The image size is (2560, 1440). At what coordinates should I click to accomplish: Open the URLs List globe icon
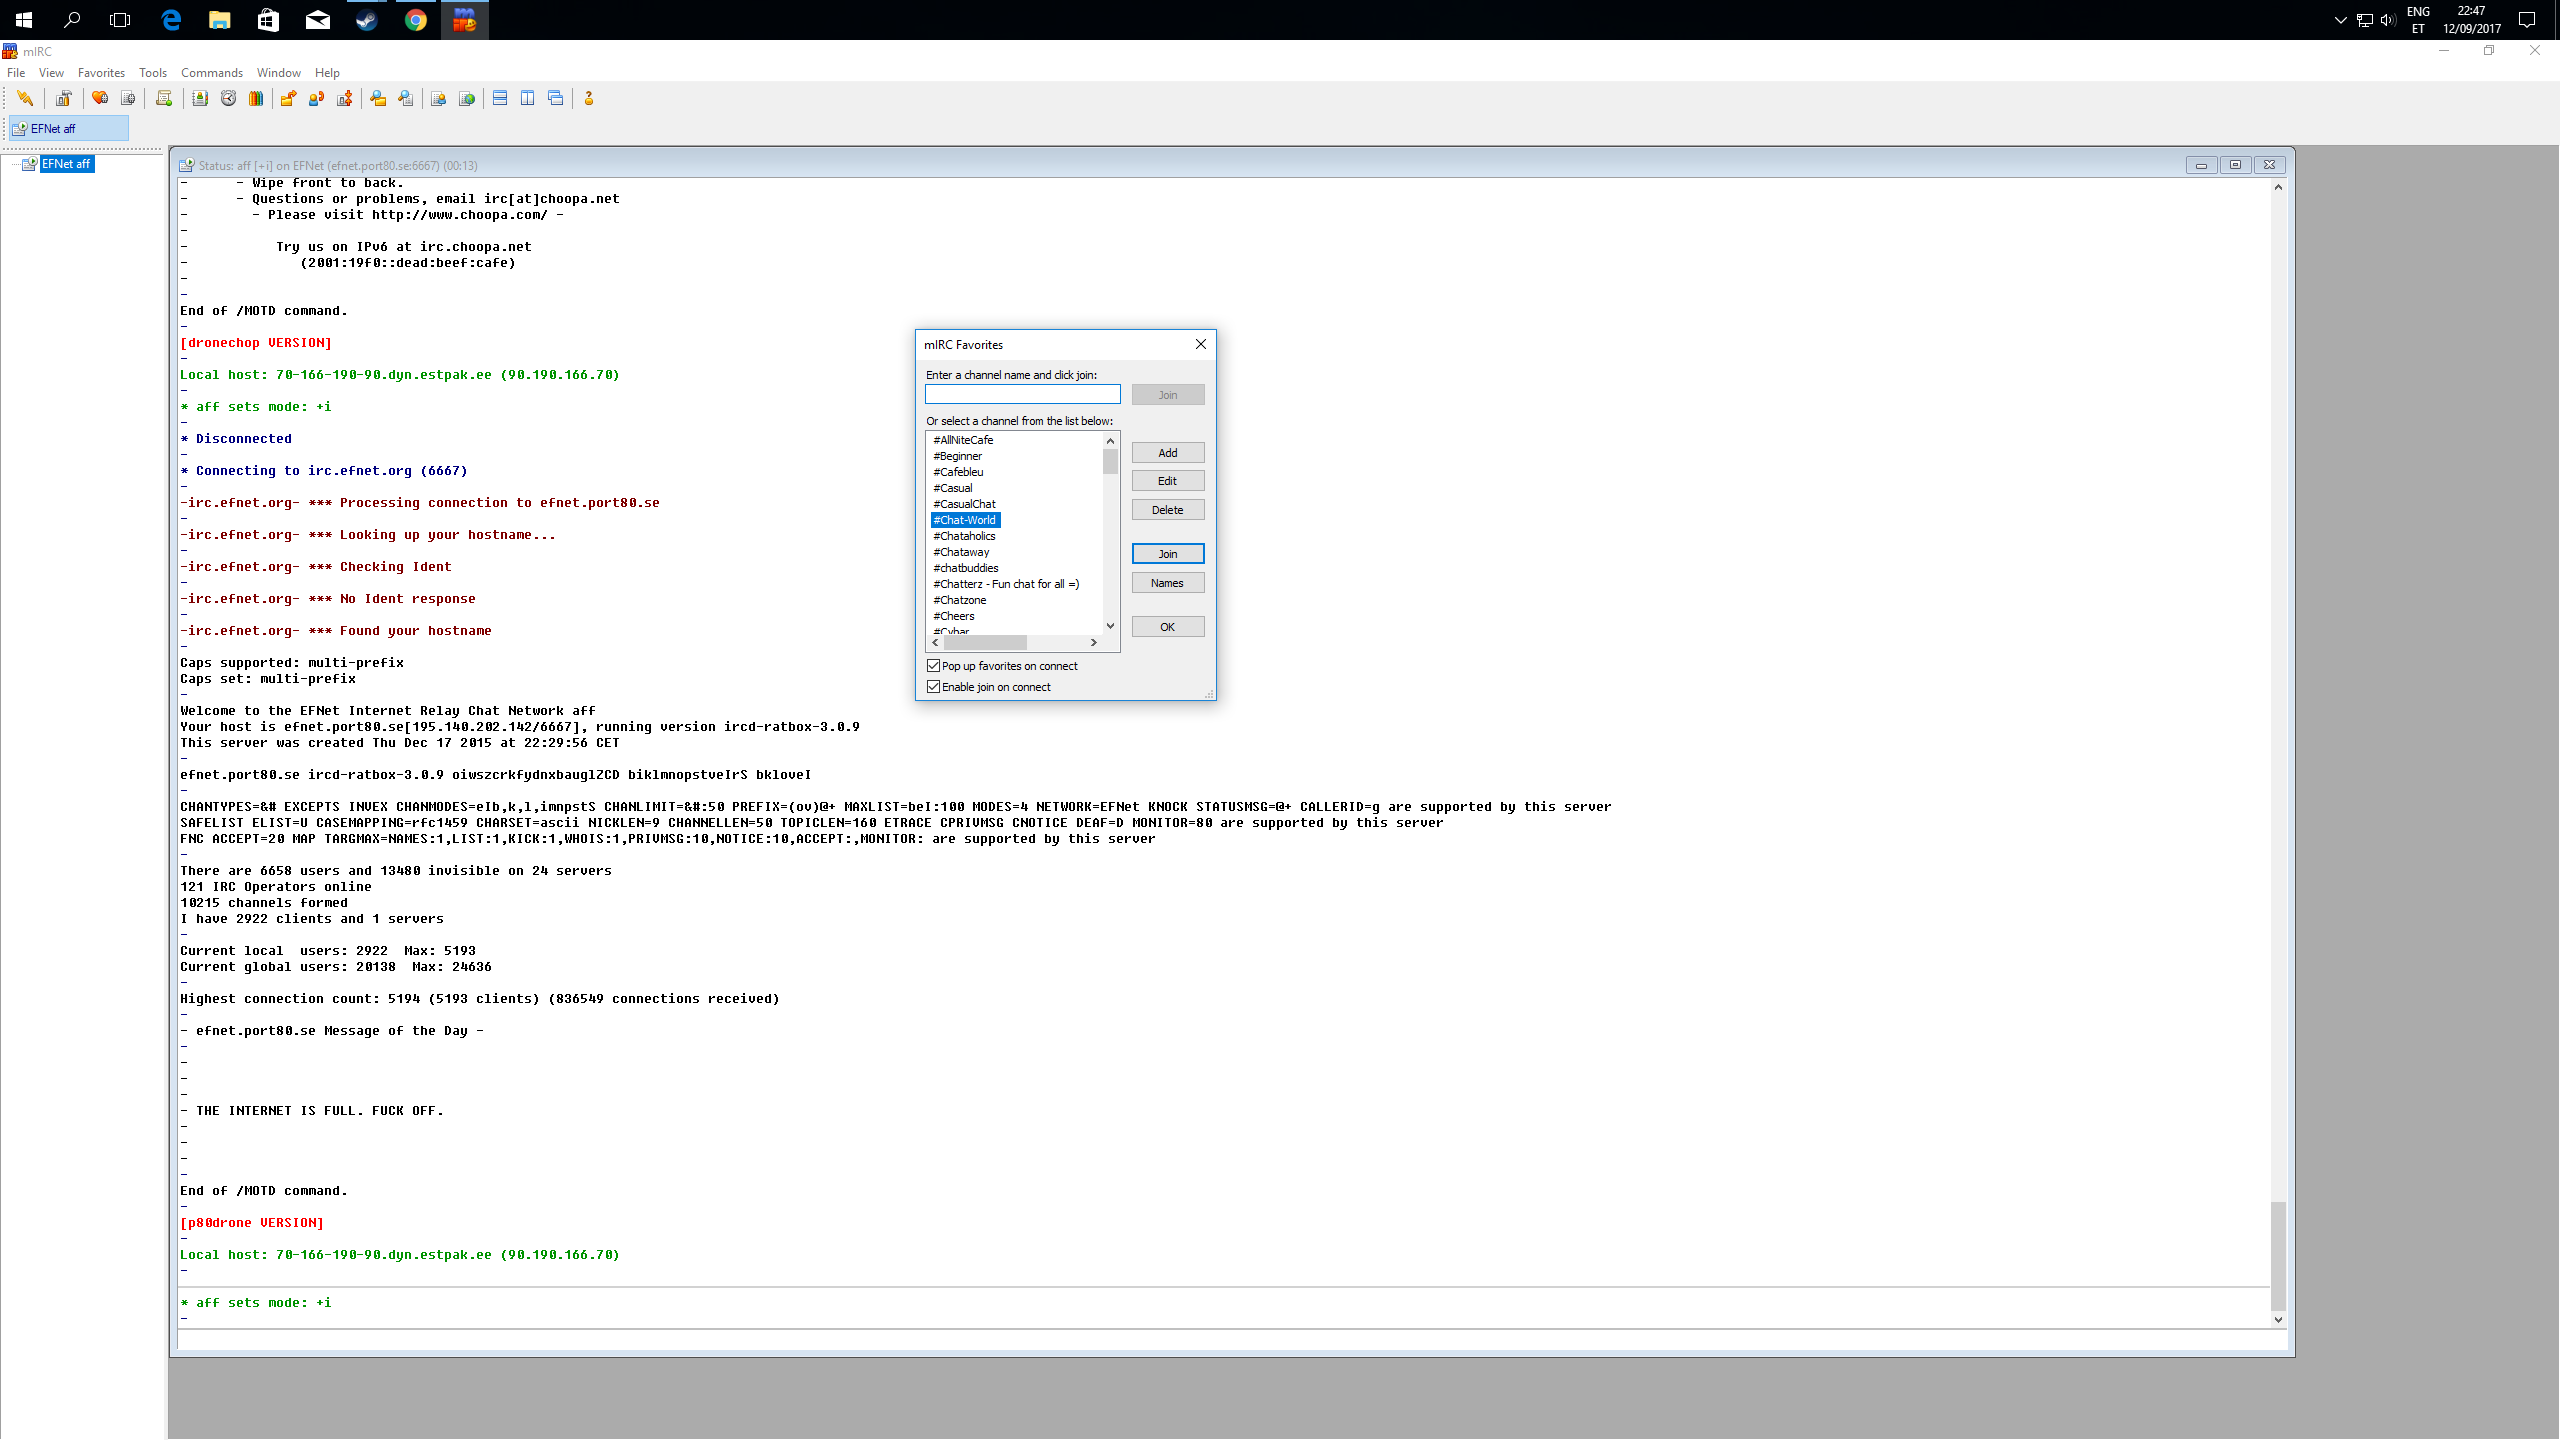[466, 98]
